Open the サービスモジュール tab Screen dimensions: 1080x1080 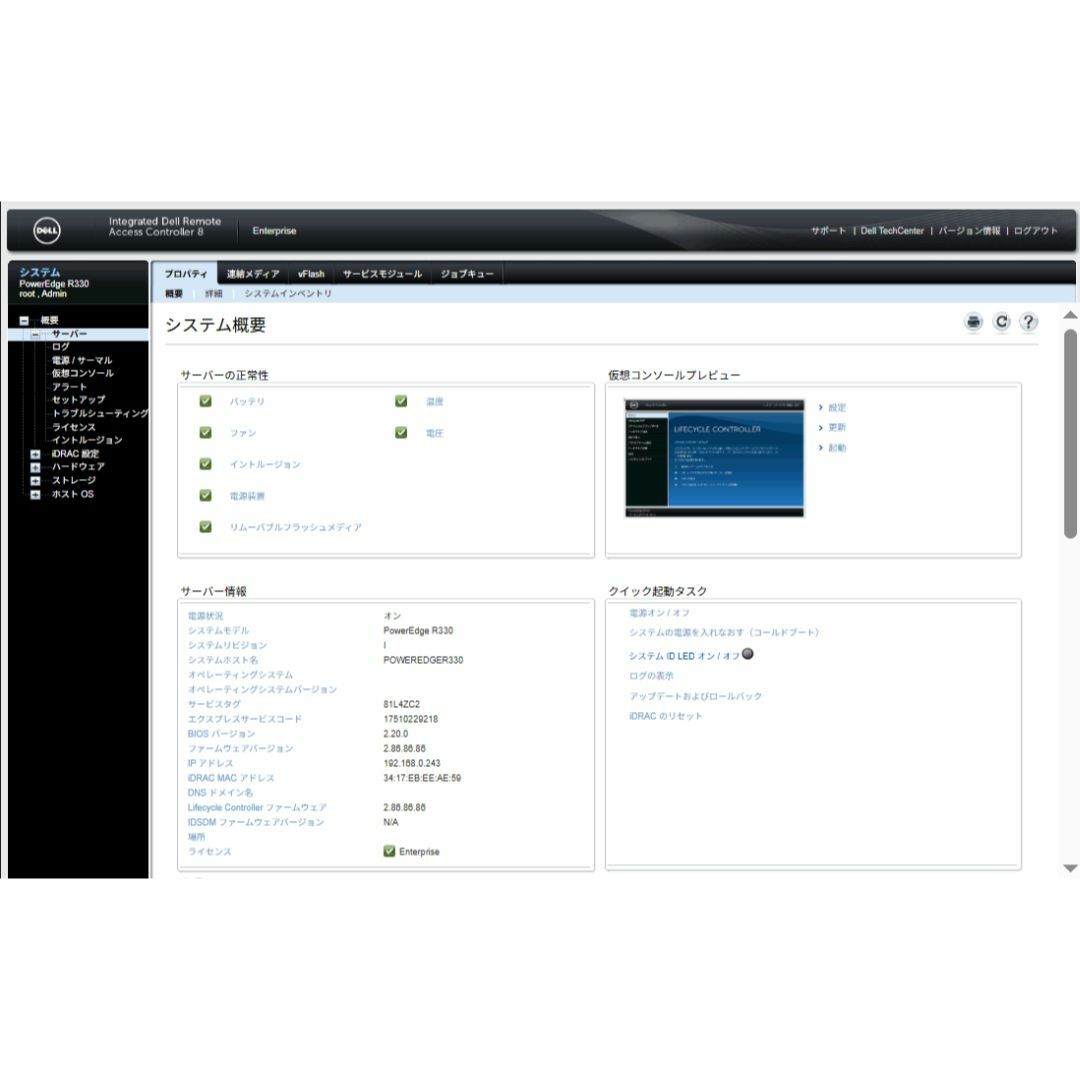click(382, 273)
